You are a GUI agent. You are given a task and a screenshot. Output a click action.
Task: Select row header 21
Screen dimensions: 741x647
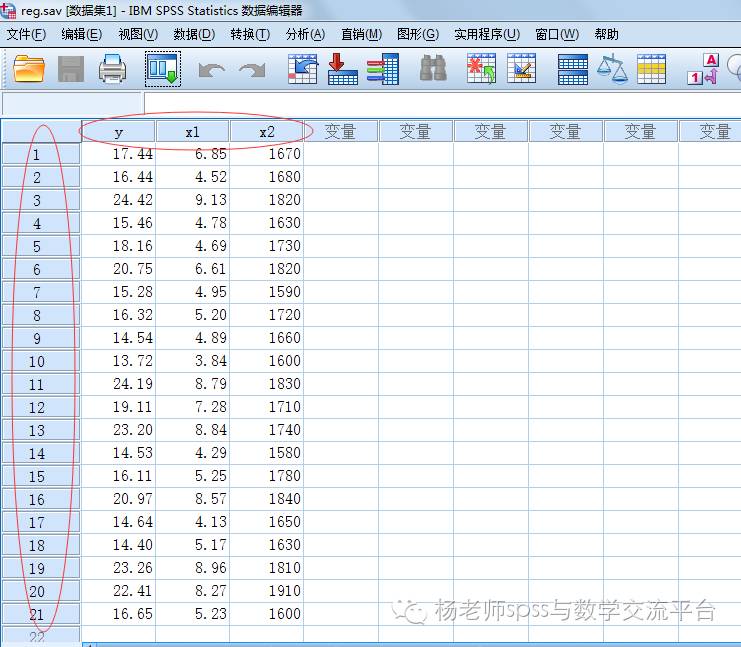point(41,614)
